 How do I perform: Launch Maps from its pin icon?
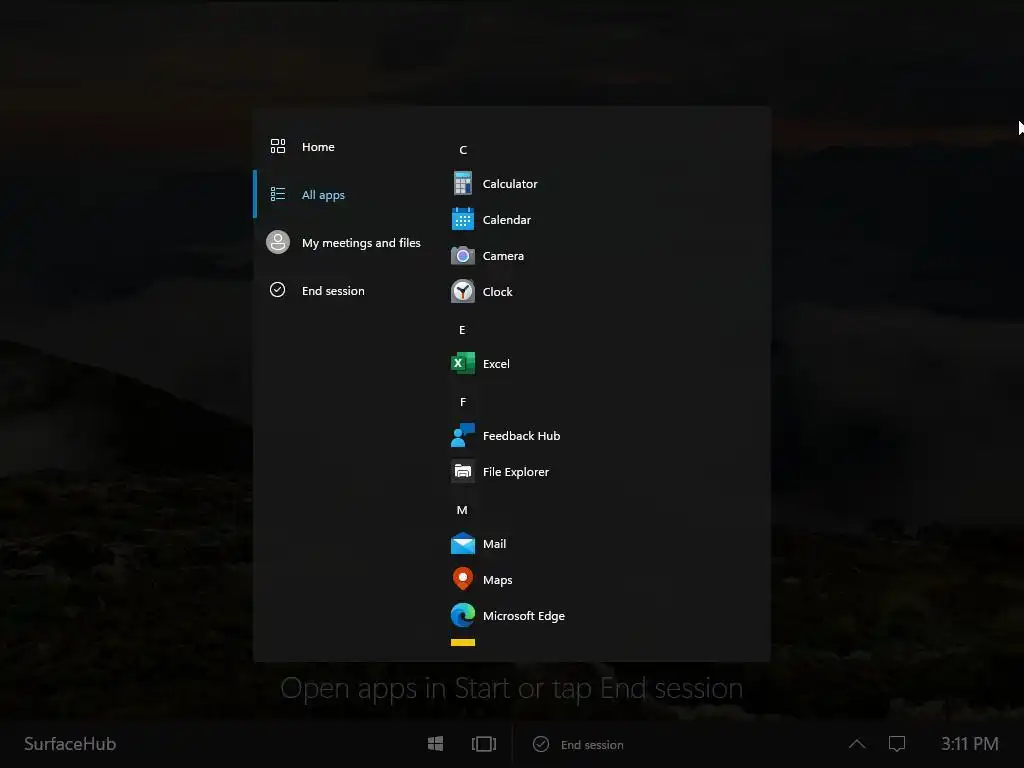point(462,579)
